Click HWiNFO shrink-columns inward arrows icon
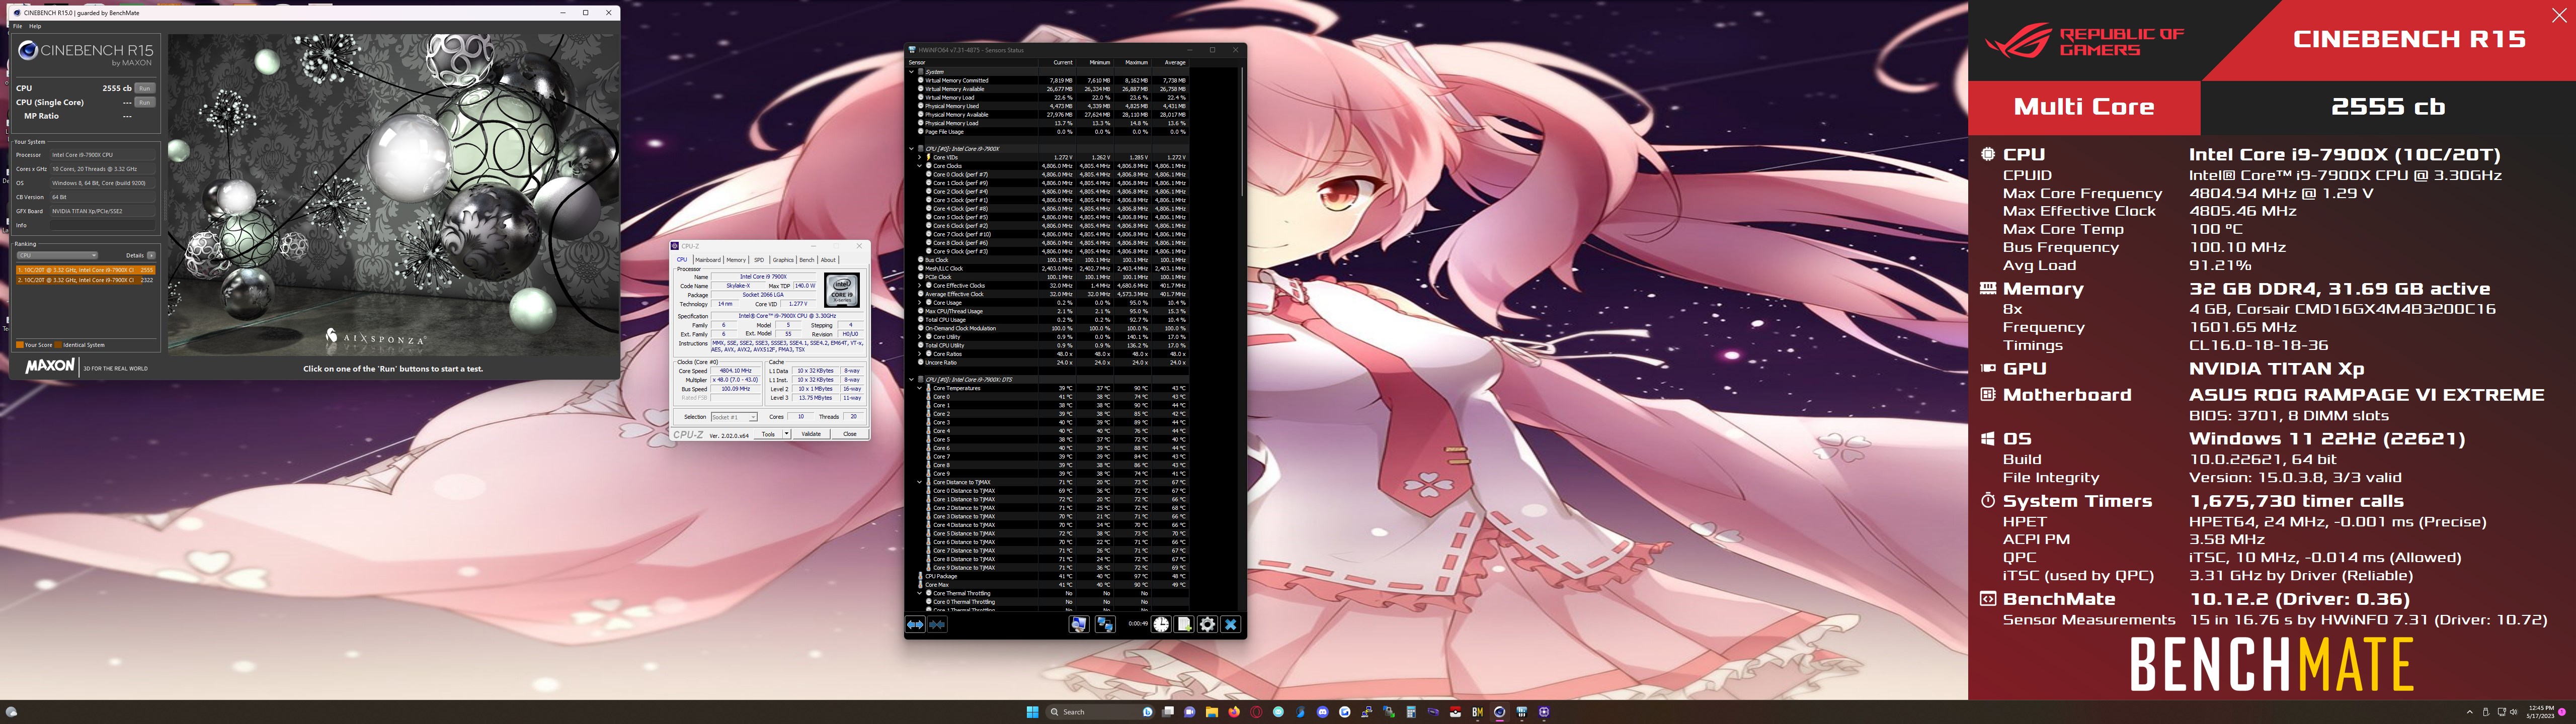This screenshot has width=2576, height=724. click(938, 624)
